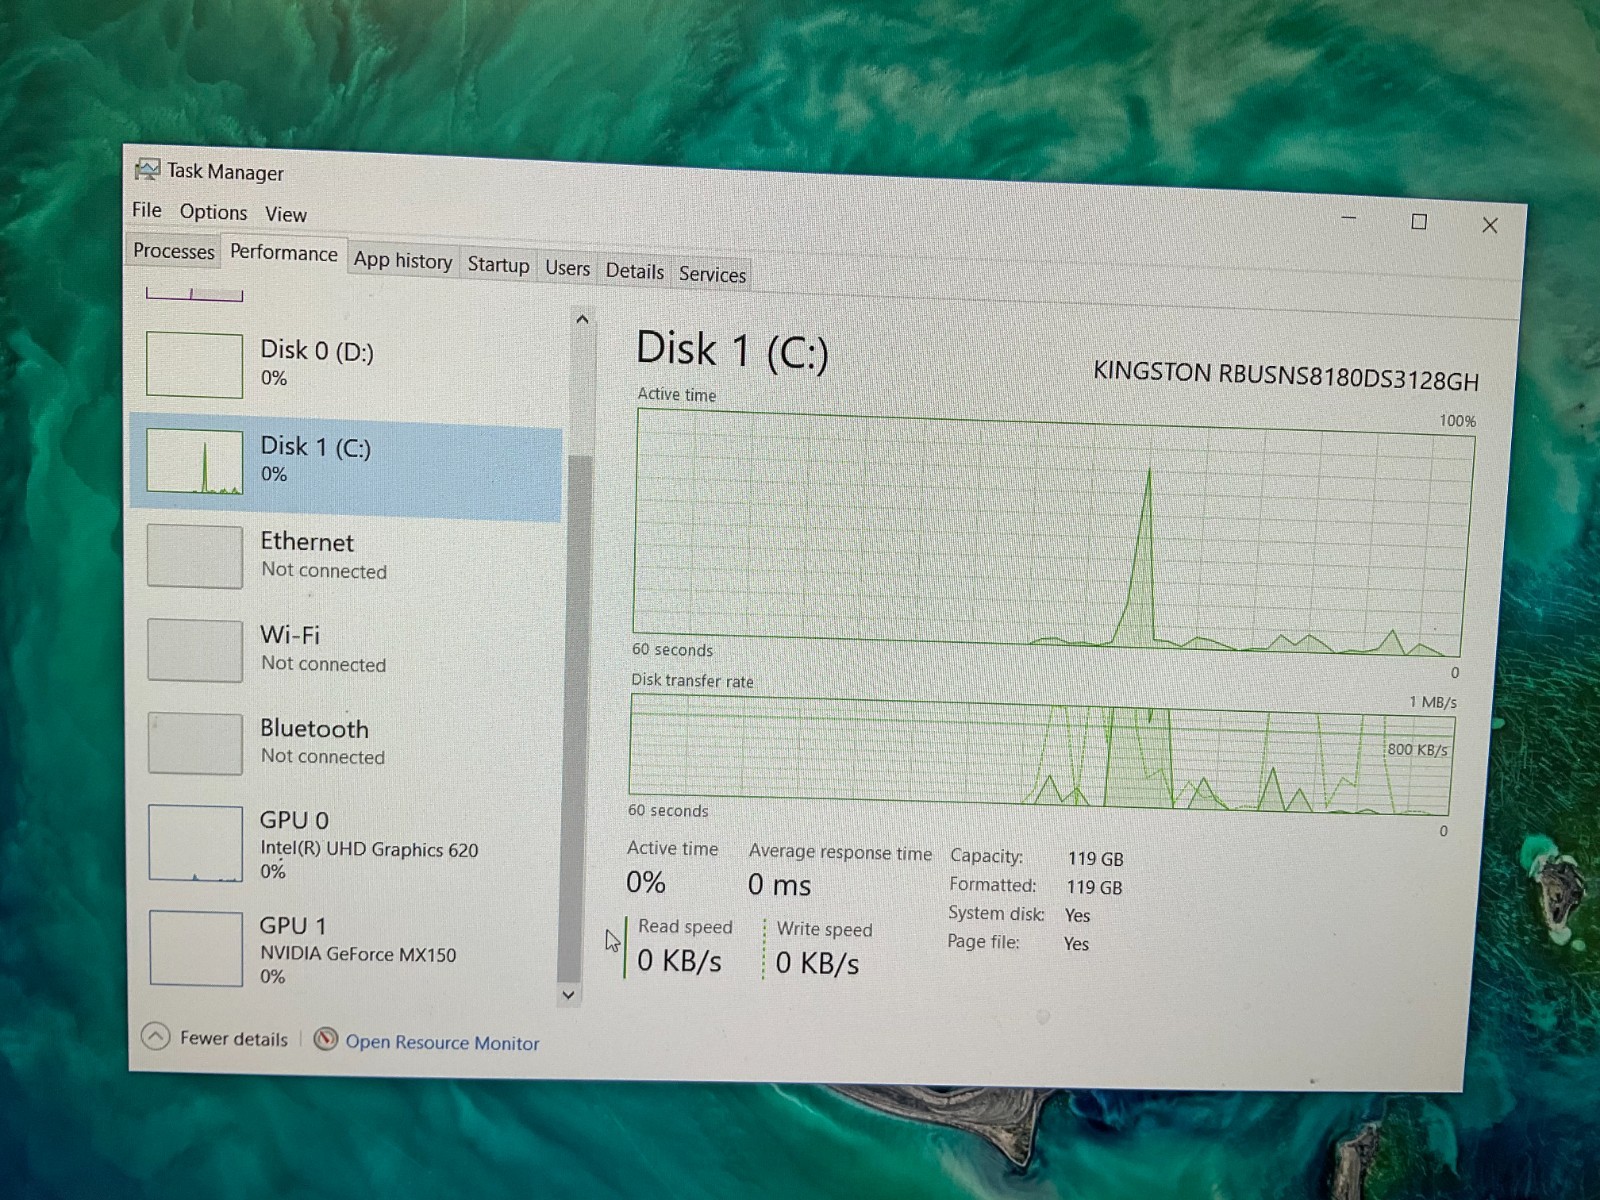Click the Resource Monitor icon
The image size is (1600, 1200).
point(325,1039)
